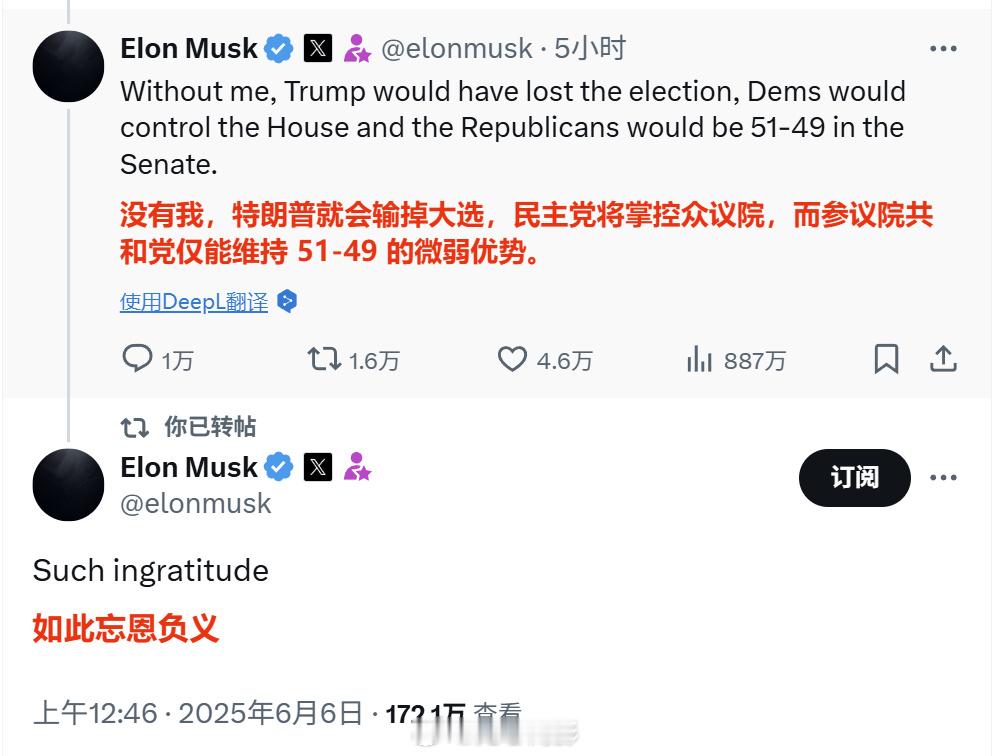
Task: Open Elon Musk avatar on top tweet
Action: [x=68, y=66]
